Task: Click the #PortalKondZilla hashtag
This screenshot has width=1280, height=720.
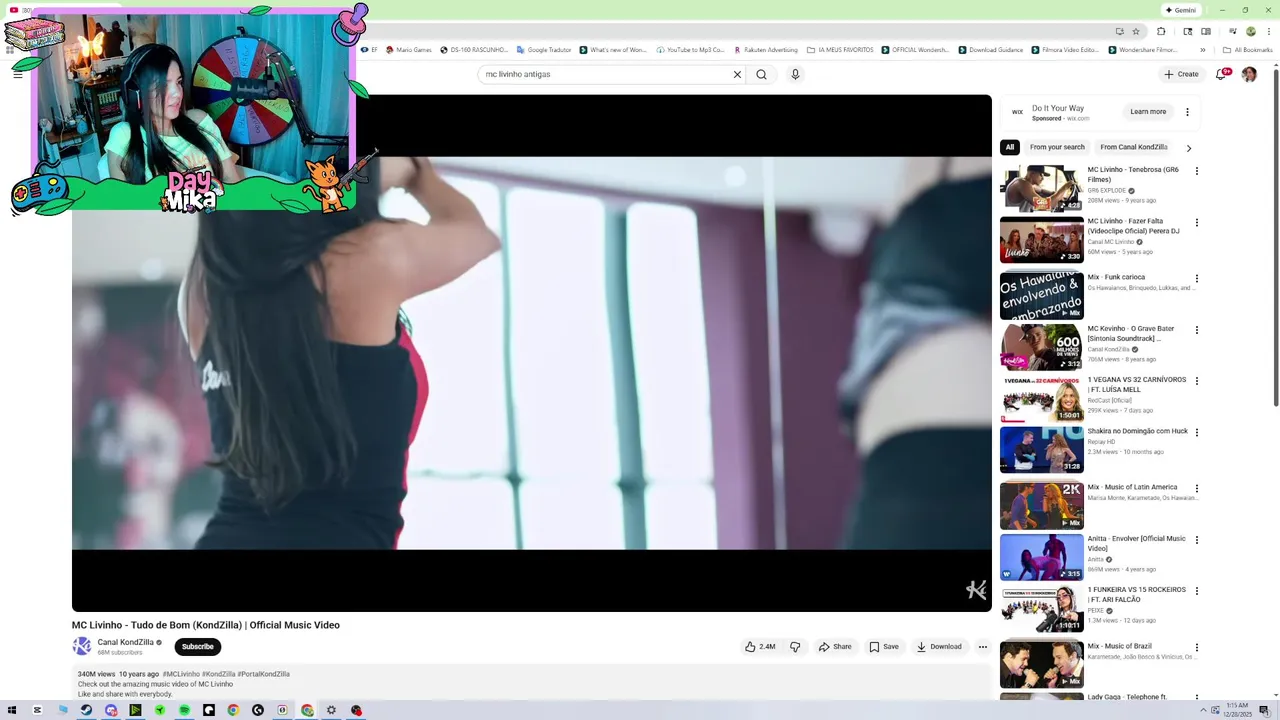Action: click(x=263, y=674)
